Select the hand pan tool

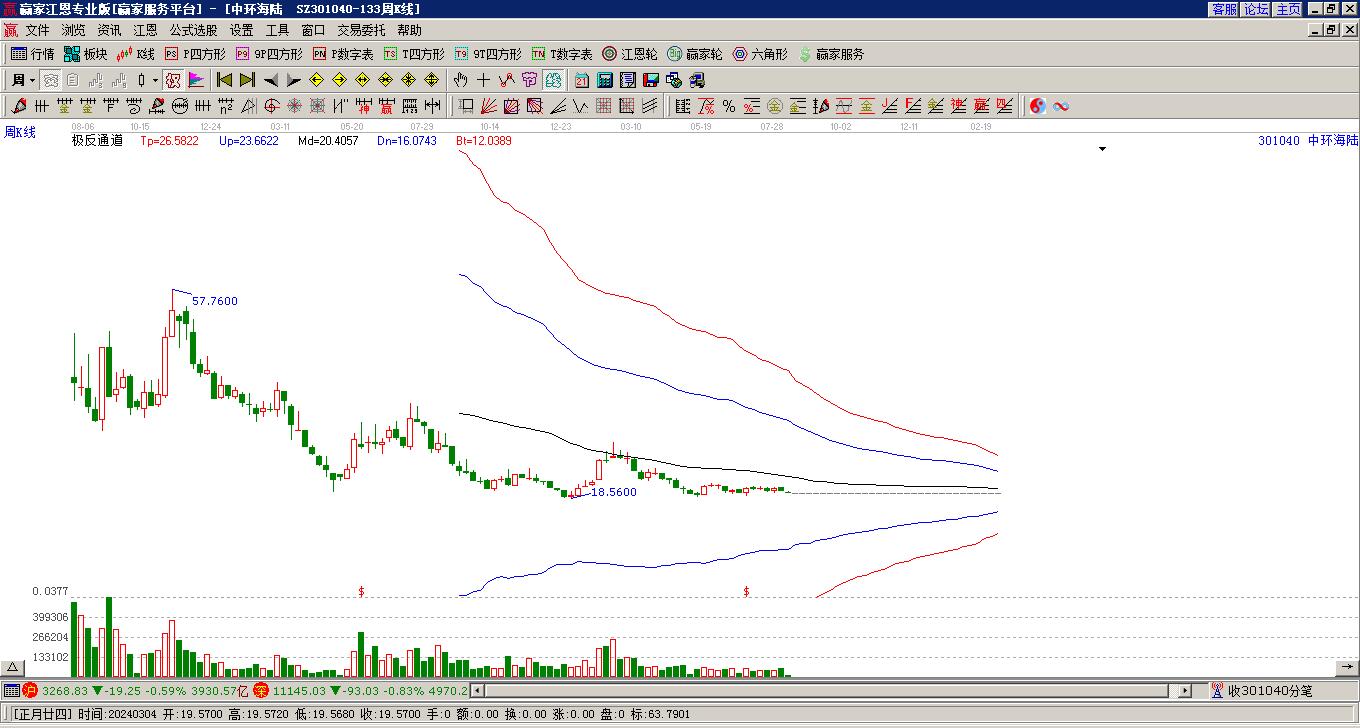(x=460, y=80)
